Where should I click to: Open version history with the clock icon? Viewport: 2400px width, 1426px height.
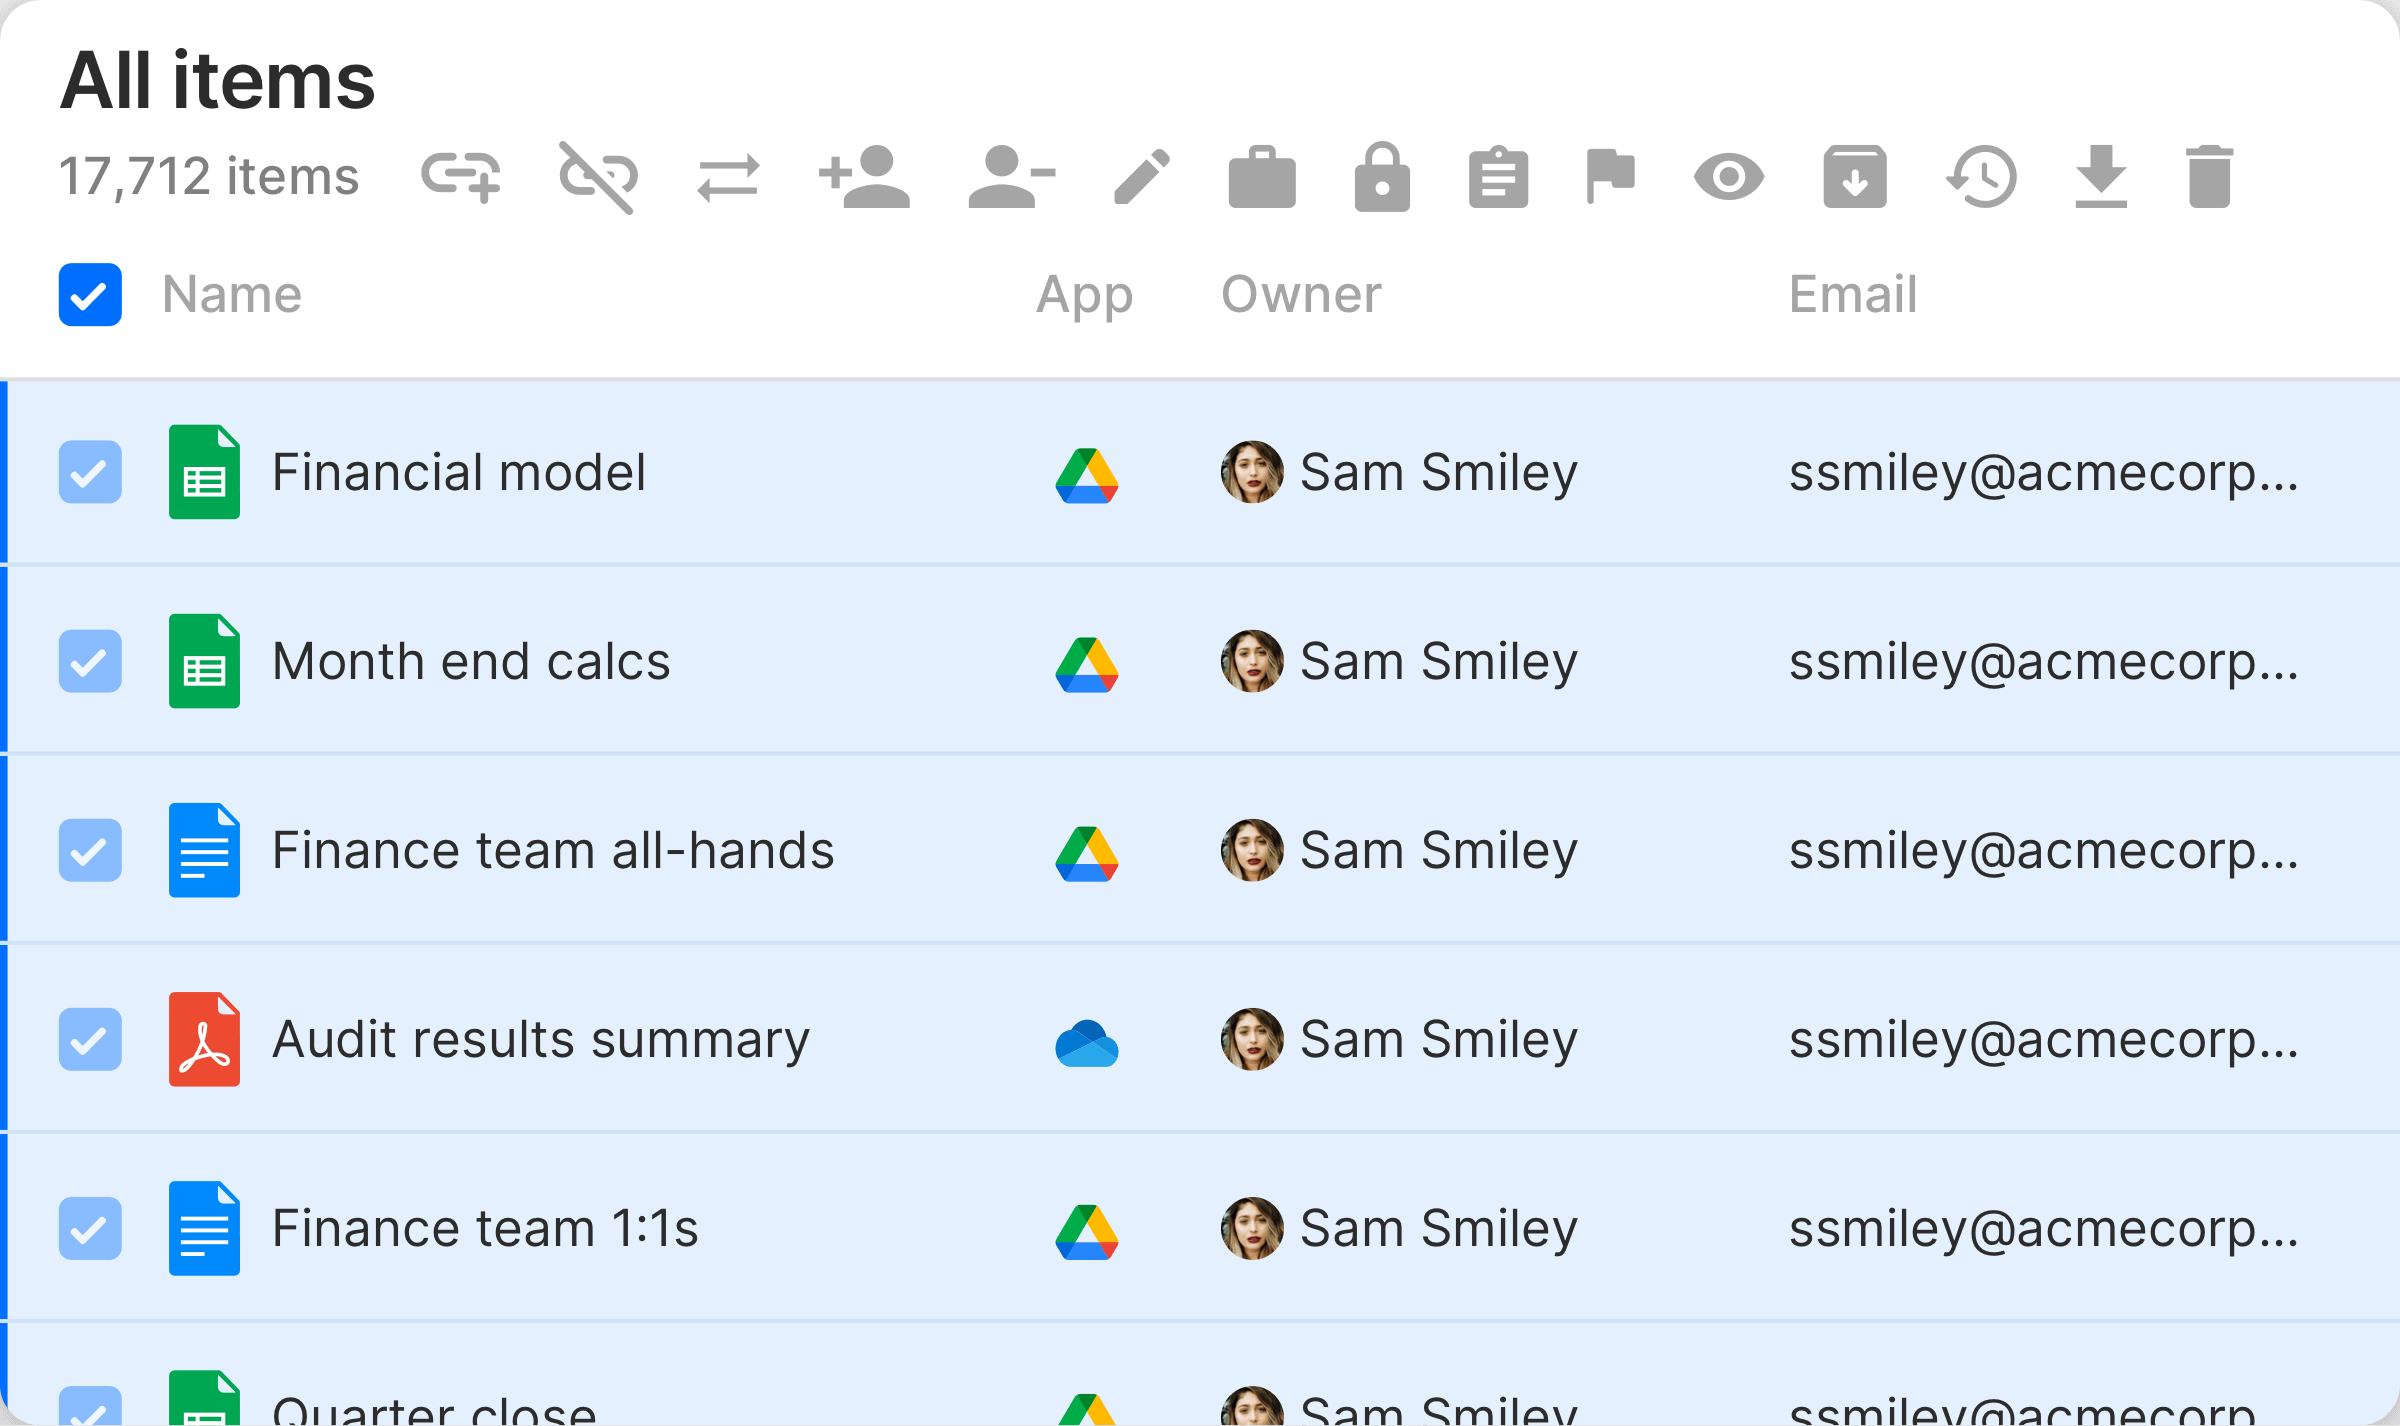1980,177
